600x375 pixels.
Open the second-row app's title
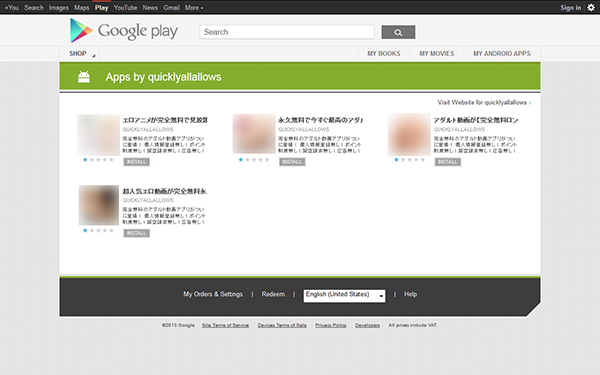165,191
